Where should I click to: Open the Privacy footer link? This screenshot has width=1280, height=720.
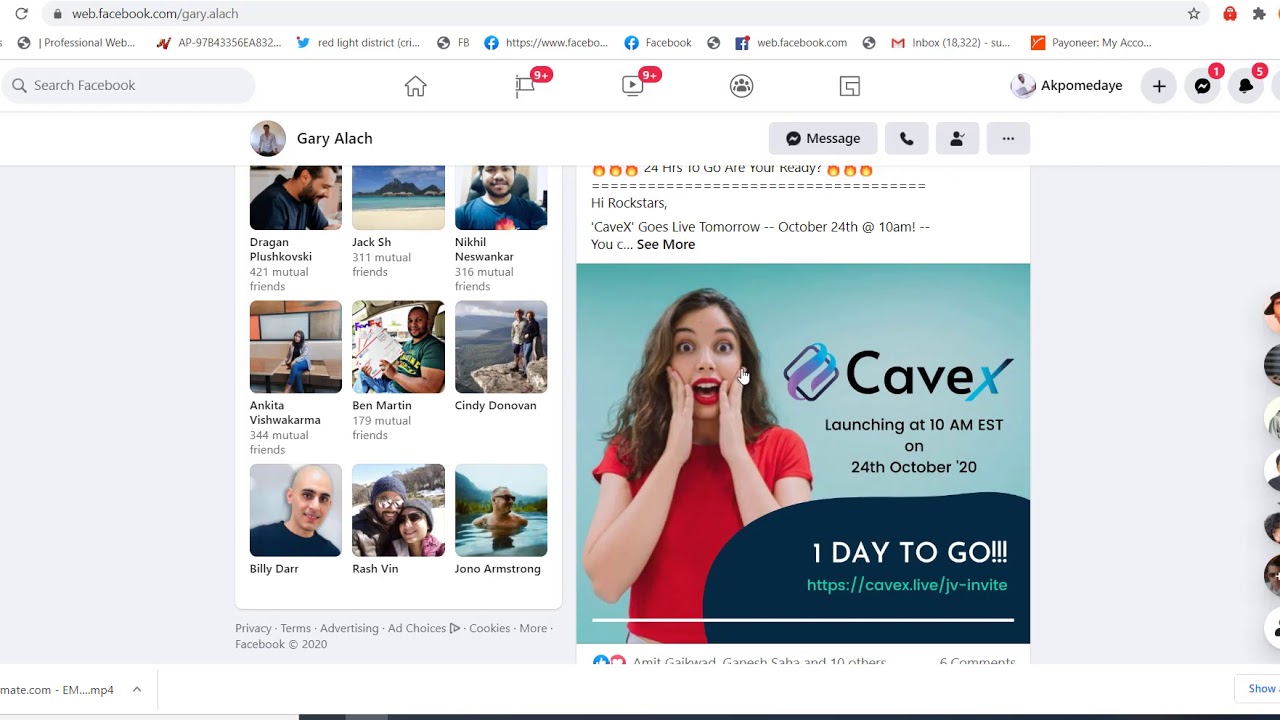click(x=253, y=628)
